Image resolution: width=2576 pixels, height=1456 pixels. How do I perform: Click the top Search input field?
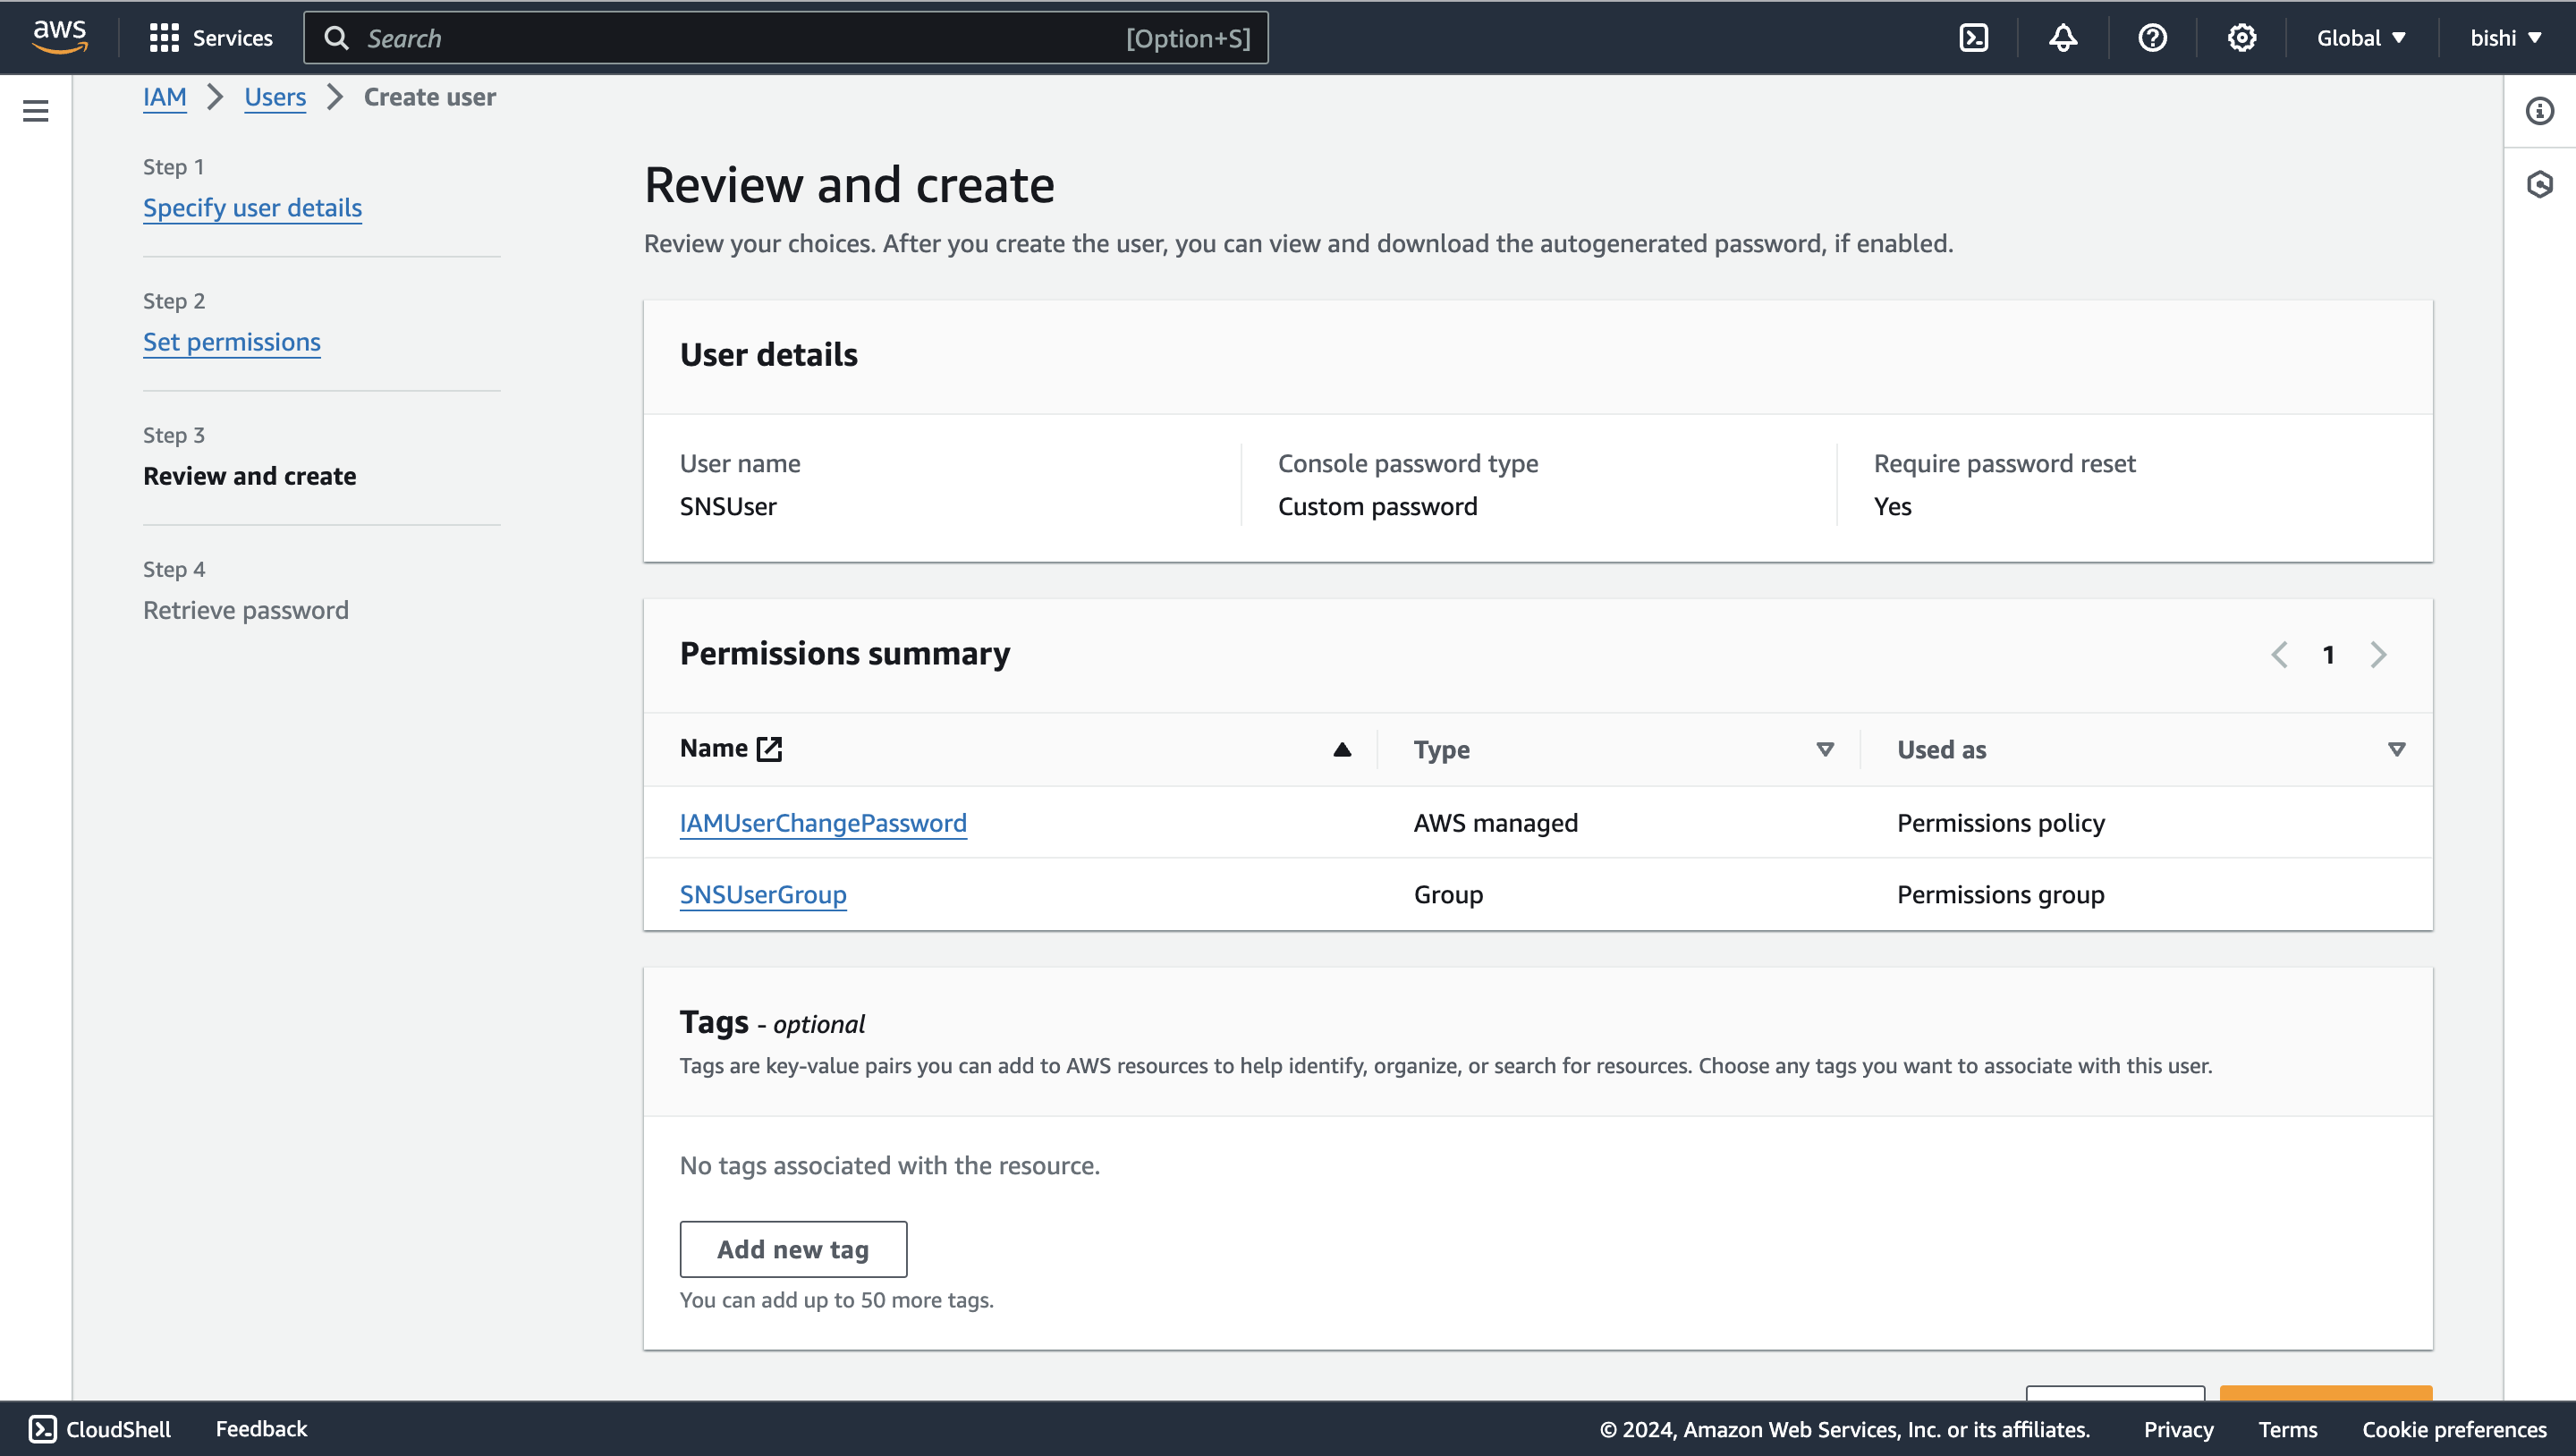pos(740,38)
